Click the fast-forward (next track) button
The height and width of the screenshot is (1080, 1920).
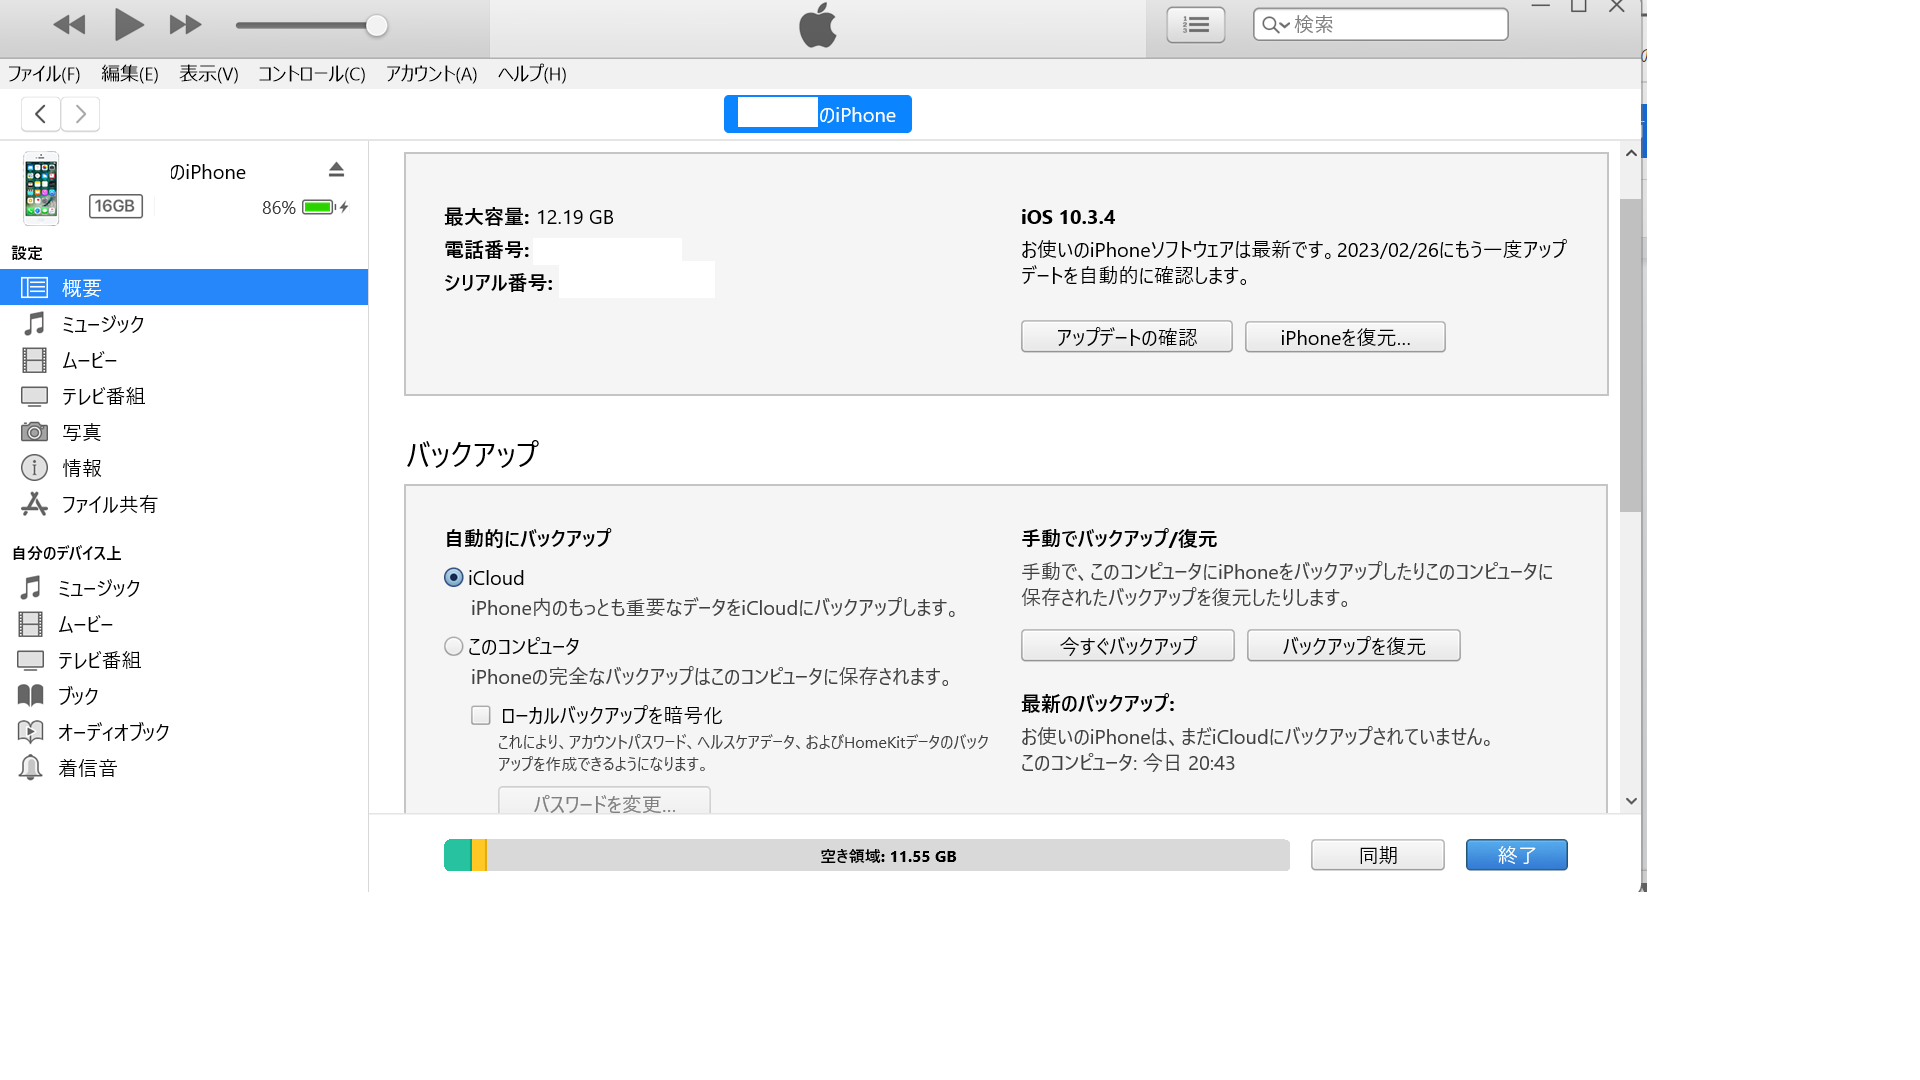tap(185, 25)
